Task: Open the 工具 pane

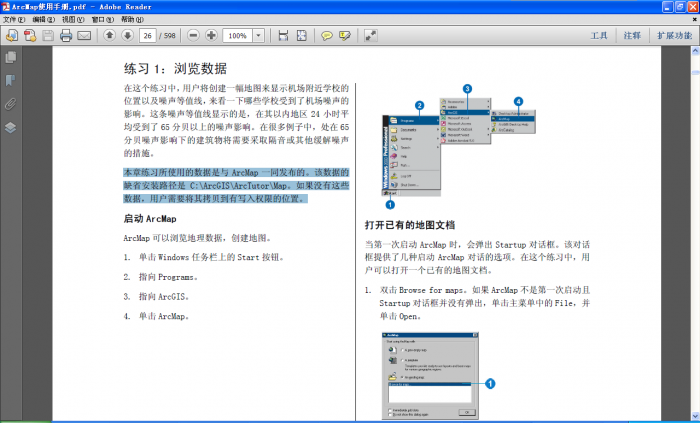Action: (x=599, y=36)
